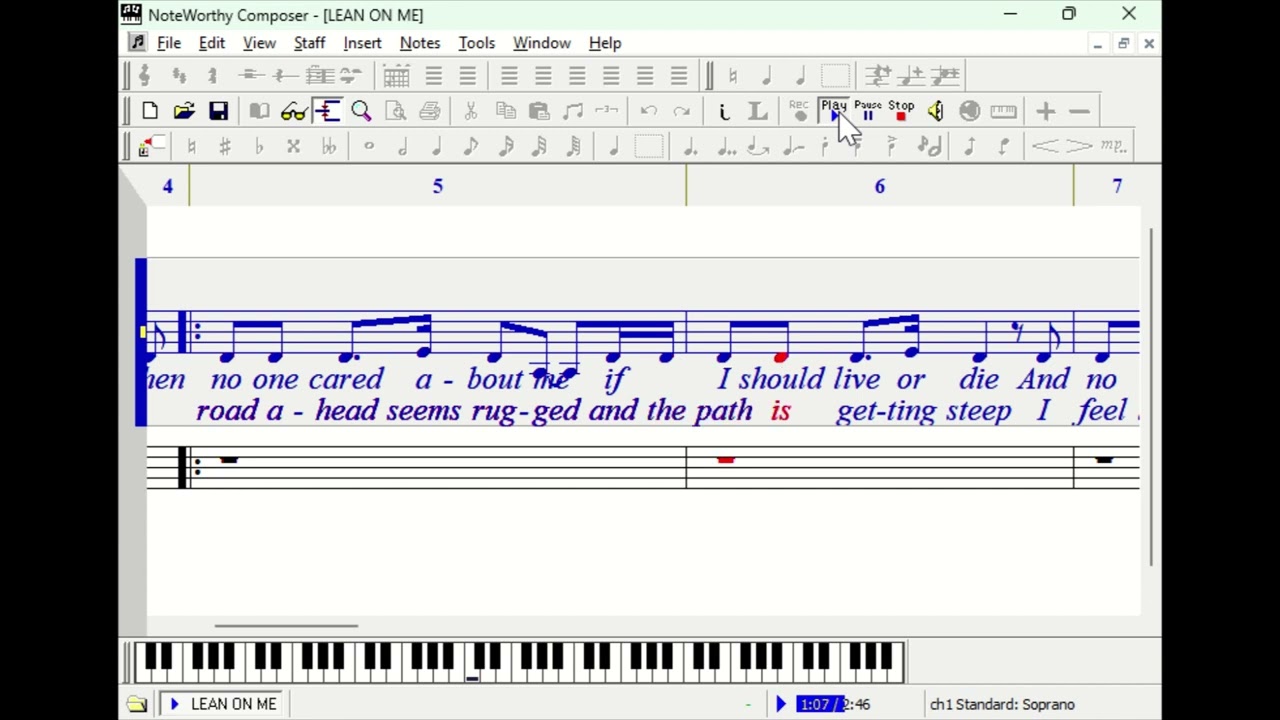
Task: Click the piano keyboard toolbar icon
Action: point(1003,111)
